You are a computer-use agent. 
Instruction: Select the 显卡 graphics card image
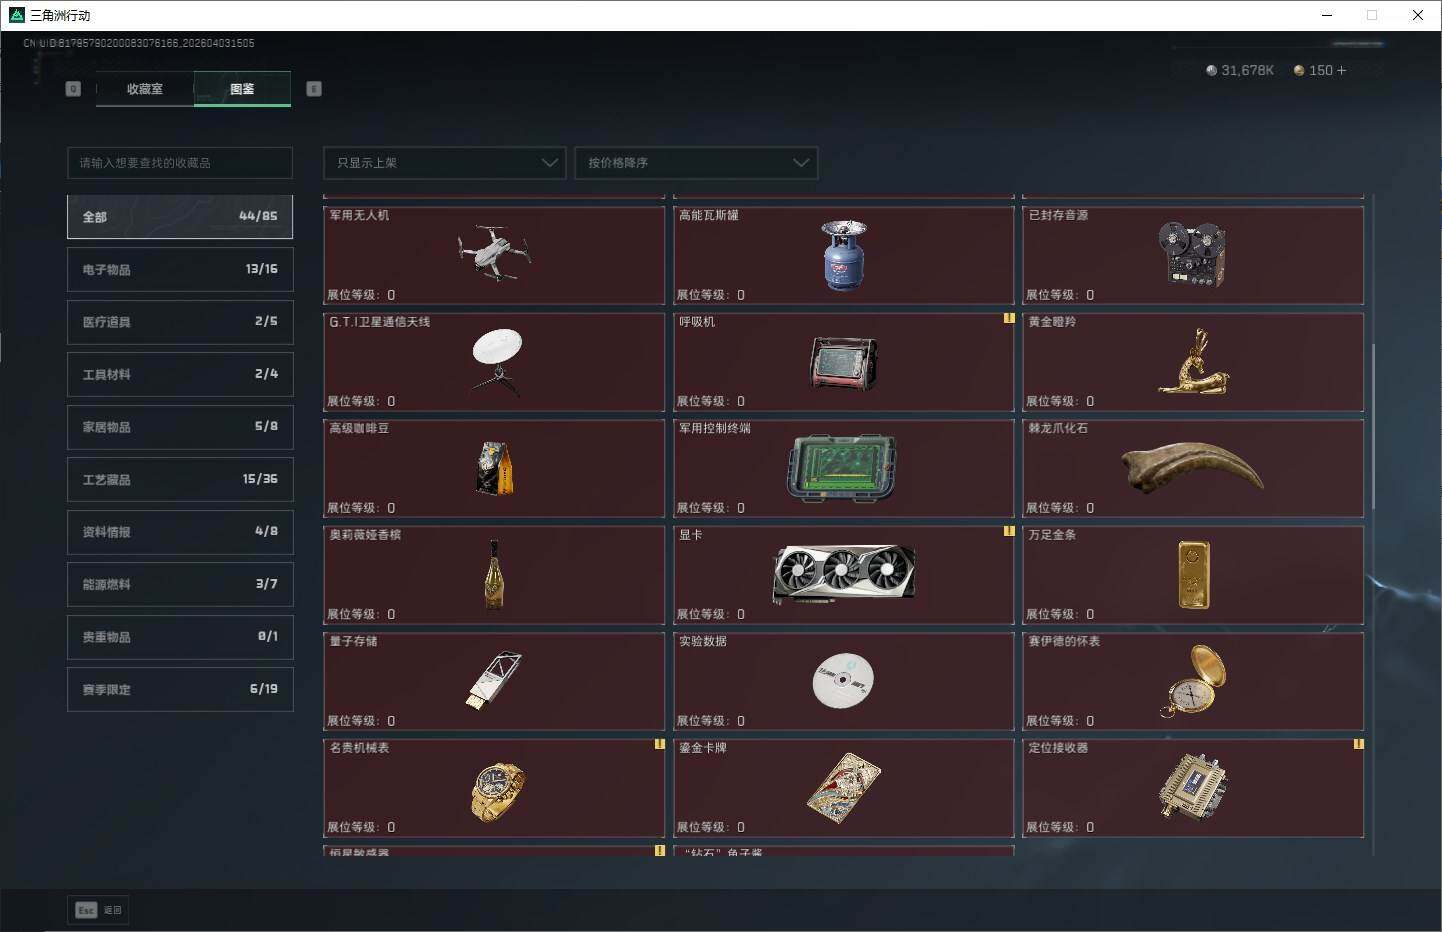pos(844,574)
